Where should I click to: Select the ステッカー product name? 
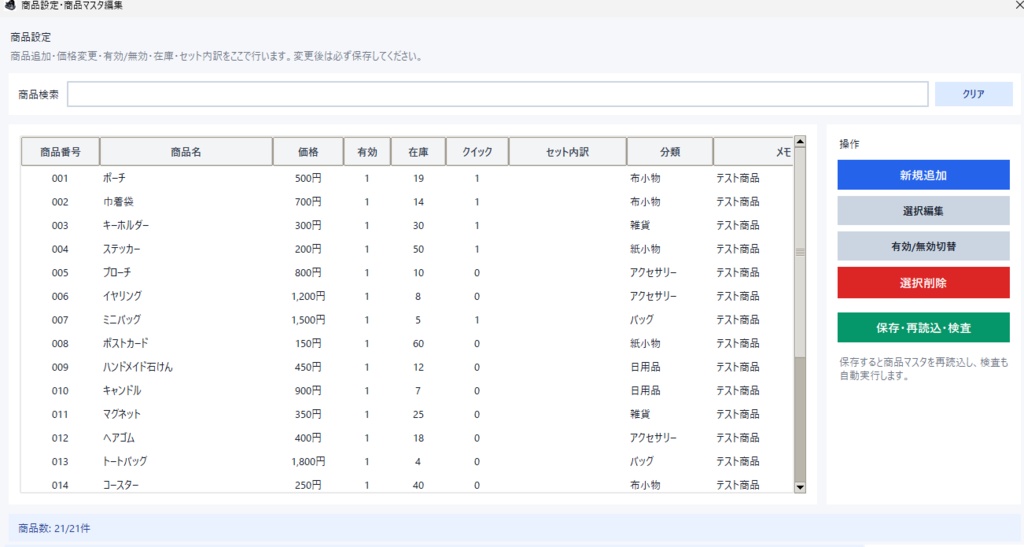click(x=121, y=249)
